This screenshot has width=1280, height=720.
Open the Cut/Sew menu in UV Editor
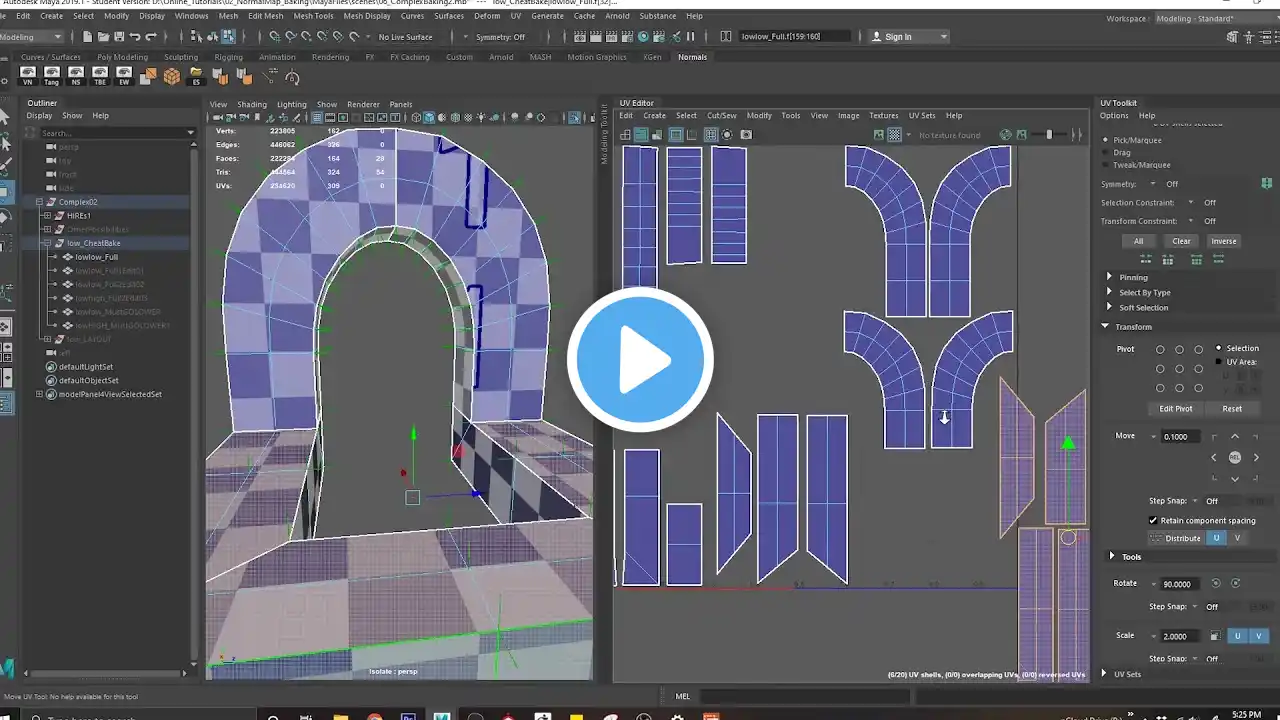click(721, 116)
